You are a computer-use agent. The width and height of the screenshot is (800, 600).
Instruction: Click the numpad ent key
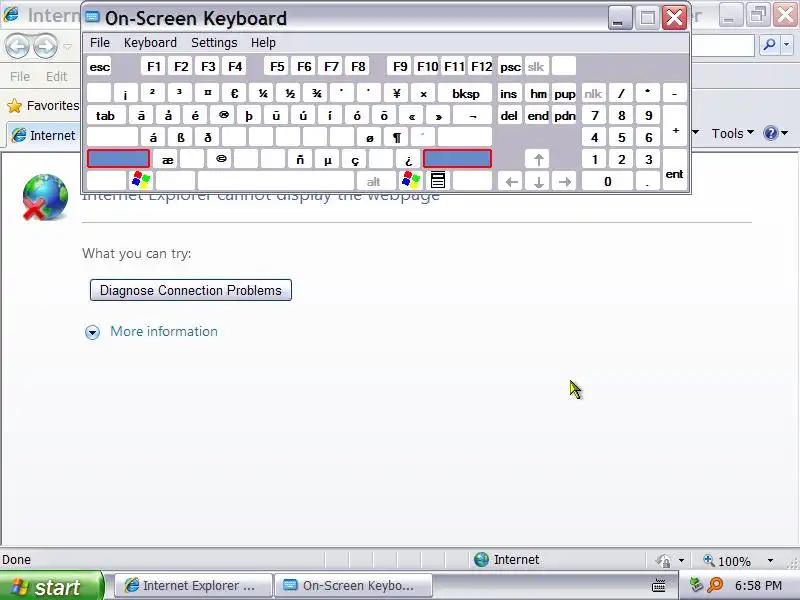point(674,170)
